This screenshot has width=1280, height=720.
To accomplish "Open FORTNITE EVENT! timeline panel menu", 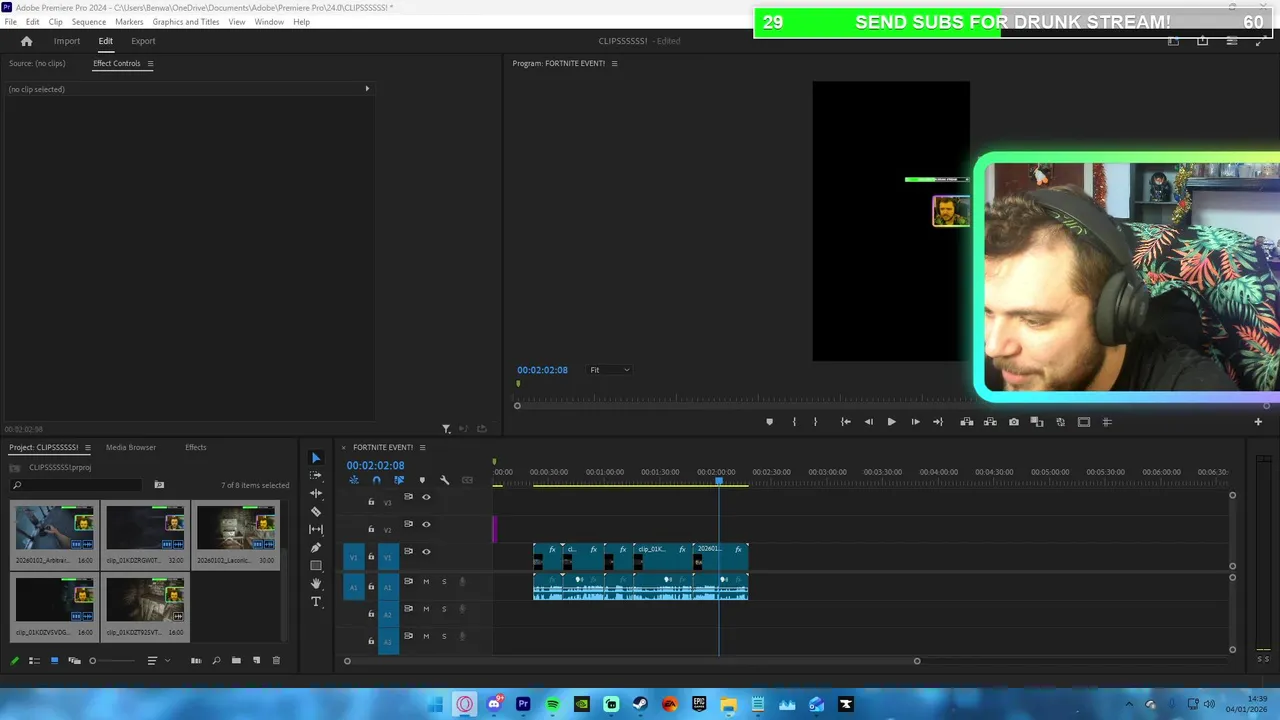I will (422, 447).
